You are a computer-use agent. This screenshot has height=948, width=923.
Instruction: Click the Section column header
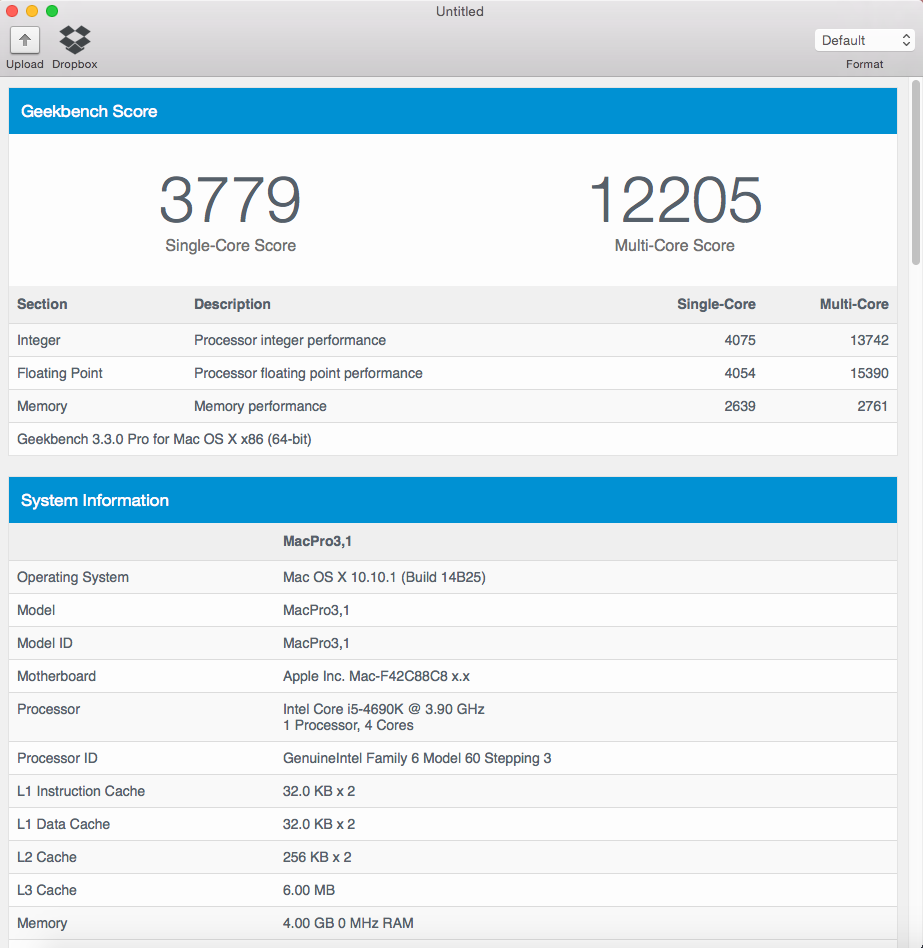(x=42, y=304)
